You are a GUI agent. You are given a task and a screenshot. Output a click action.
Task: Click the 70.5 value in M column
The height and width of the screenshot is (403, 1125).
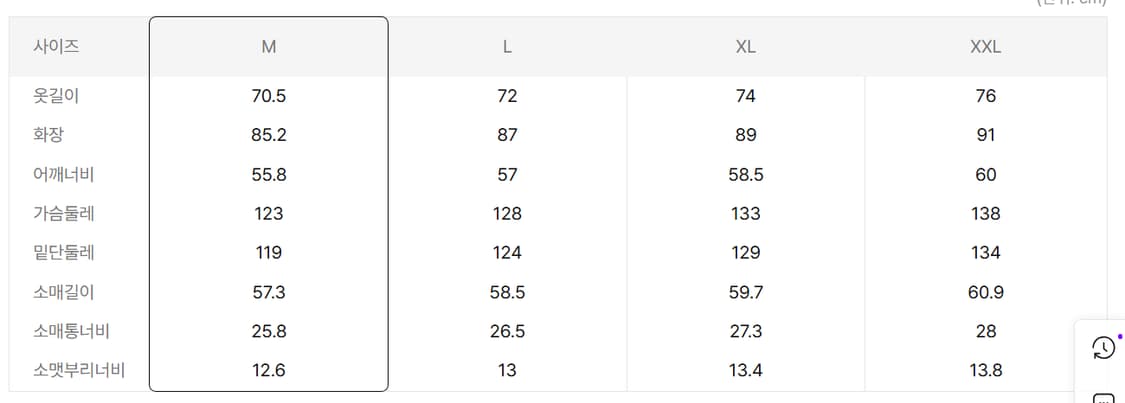pyautogui.click(x=269, y=96)
